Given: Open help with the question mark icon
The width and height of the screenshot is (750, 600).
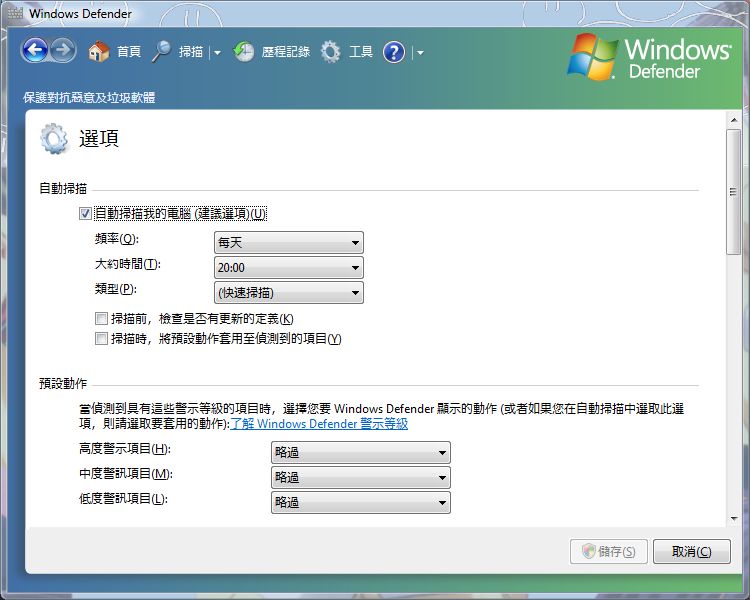Looking at the screenshot, I should click(x=394, y=52).
